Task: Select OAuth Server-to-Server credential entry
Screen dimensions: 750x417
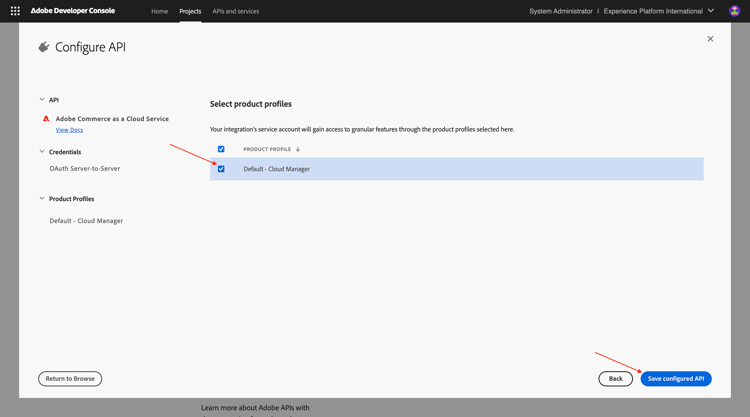Action: coord(85,168)
